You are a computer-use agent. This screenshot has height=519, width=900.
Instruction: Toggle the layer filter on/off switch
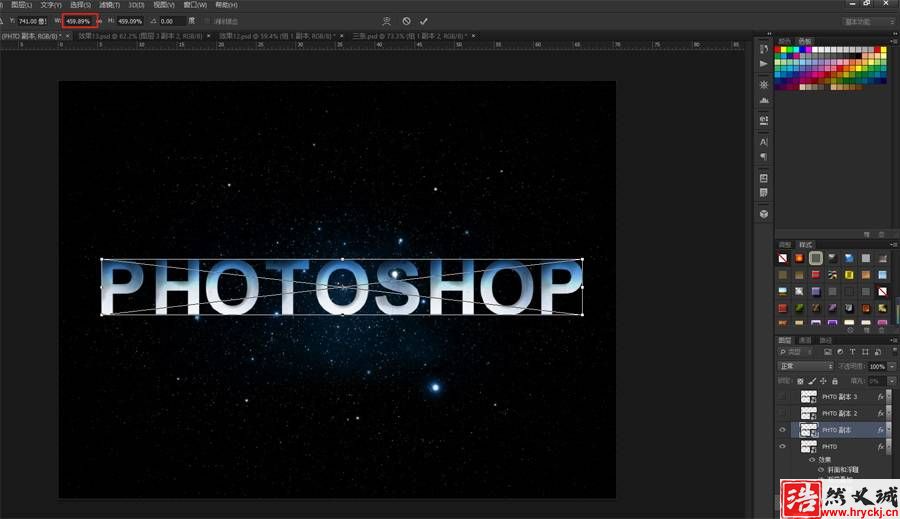click(894, 351)
